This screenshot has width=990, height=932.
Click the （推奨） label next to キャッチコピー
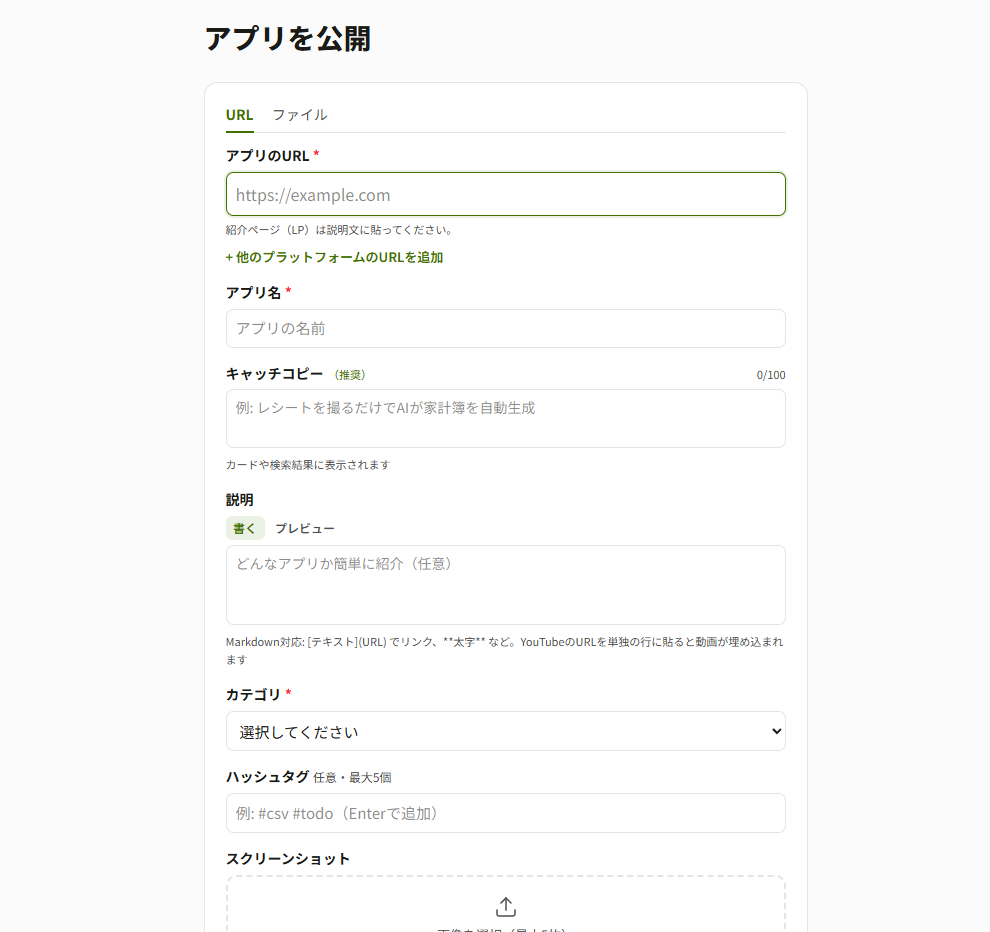350,375
